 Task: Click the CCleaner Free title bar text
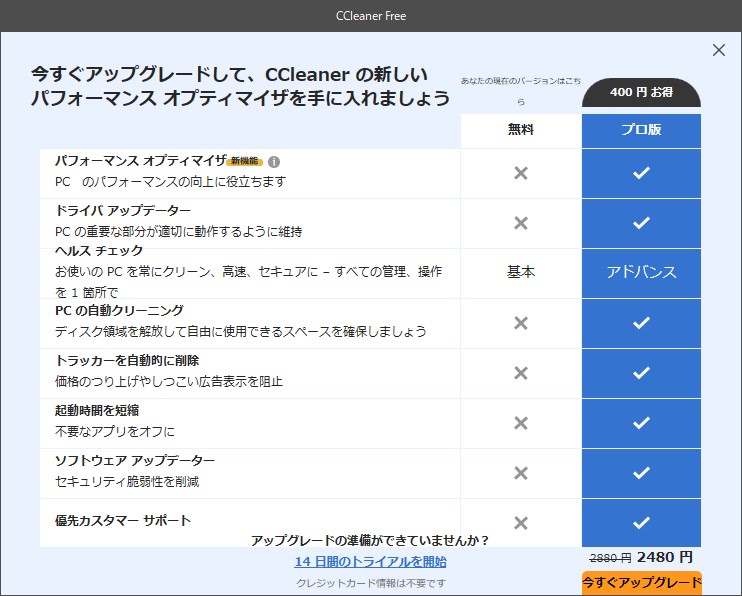point(371,16)
